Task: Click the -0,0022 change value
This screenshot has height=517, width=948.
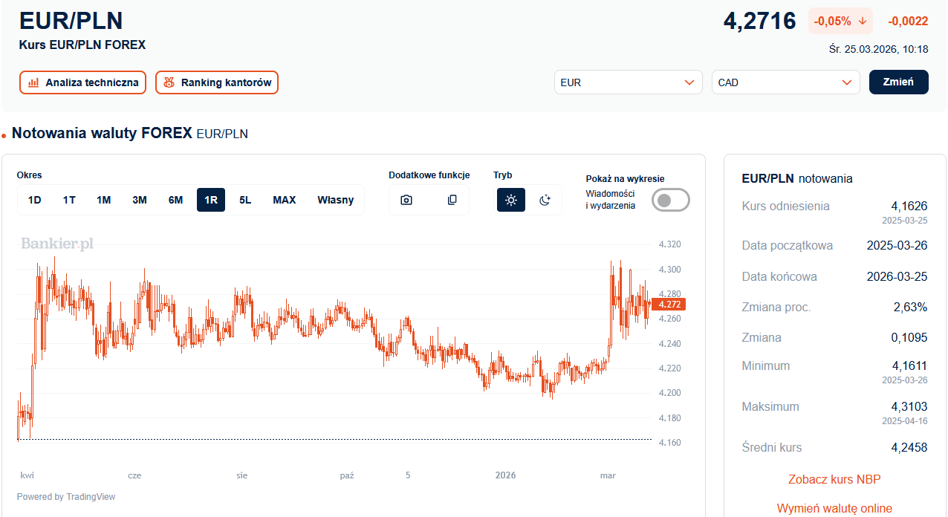Action: click(x=907, y=21)
